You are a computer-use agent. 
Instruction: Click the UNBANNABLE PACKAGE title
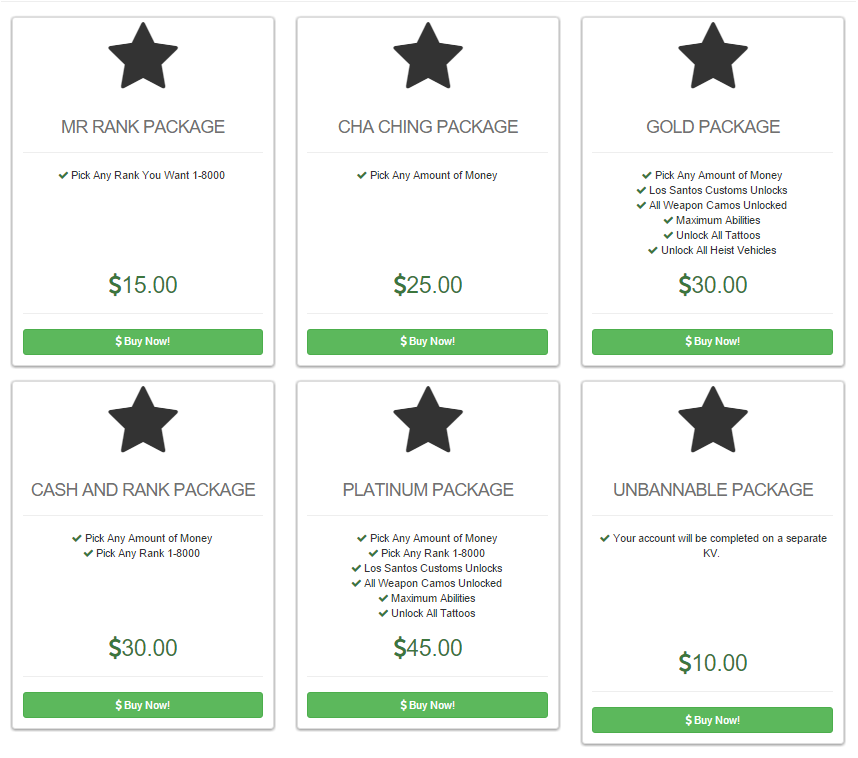tap(712, 490)
